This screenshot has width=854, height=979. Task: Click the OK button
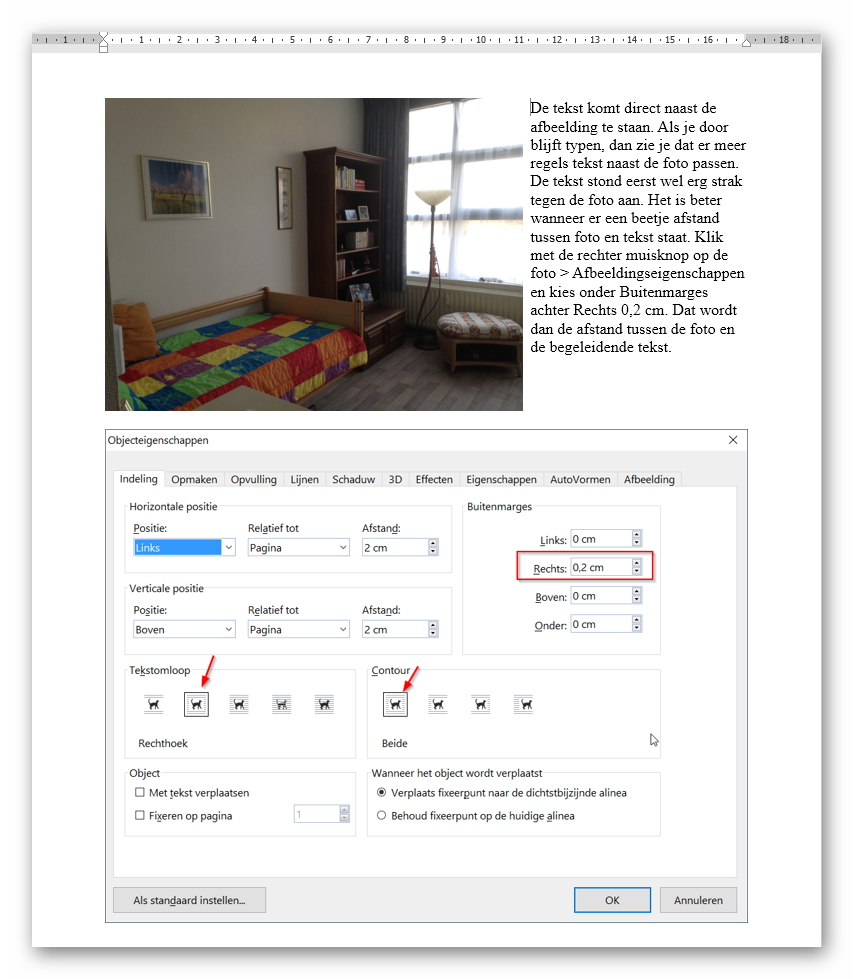[x=612, y=900]
